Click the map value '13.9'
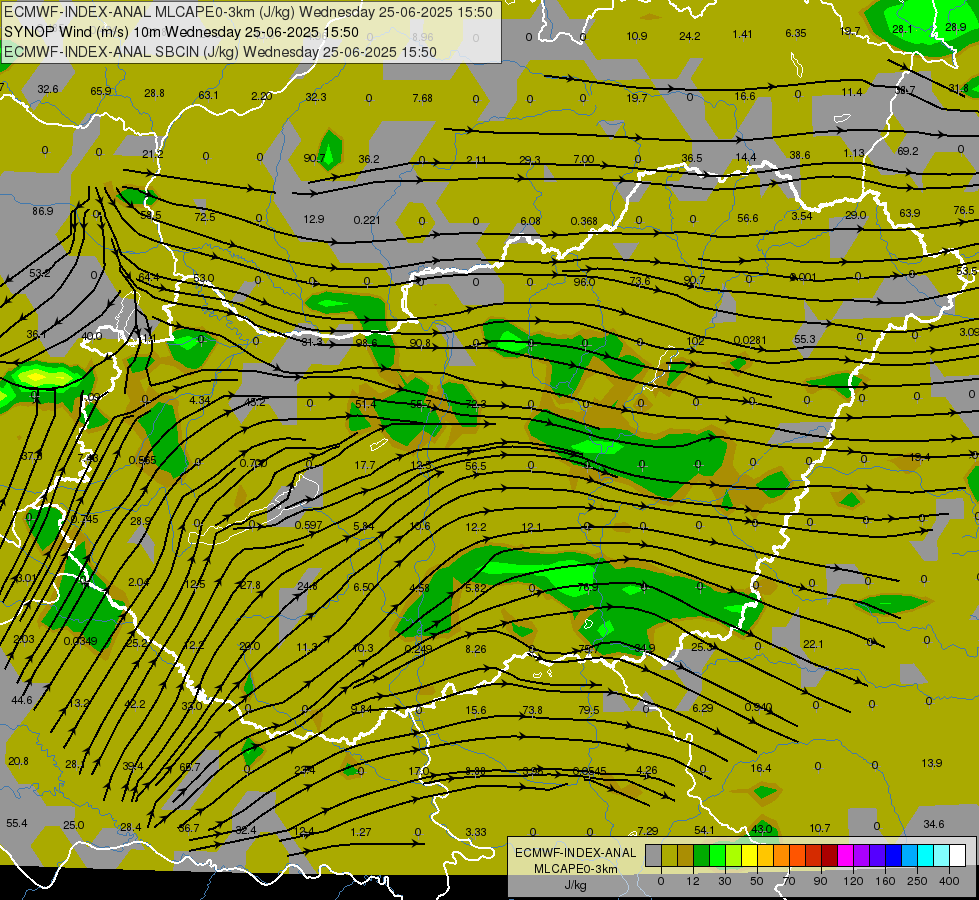Viewport: 979px width, 900px height. pyautogui.click(x=932, y=763)
